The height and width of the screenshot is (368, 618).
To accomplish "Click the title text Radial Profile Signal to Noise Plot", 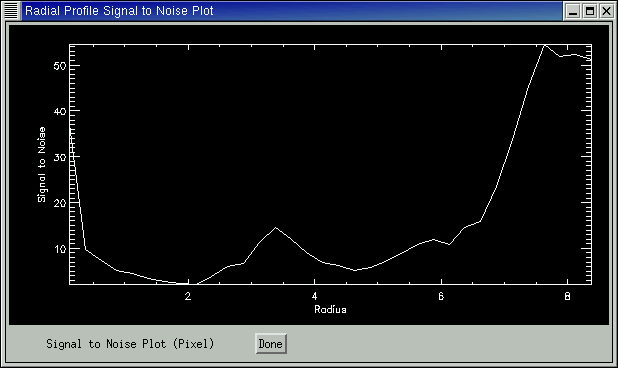I will point(119,11).
